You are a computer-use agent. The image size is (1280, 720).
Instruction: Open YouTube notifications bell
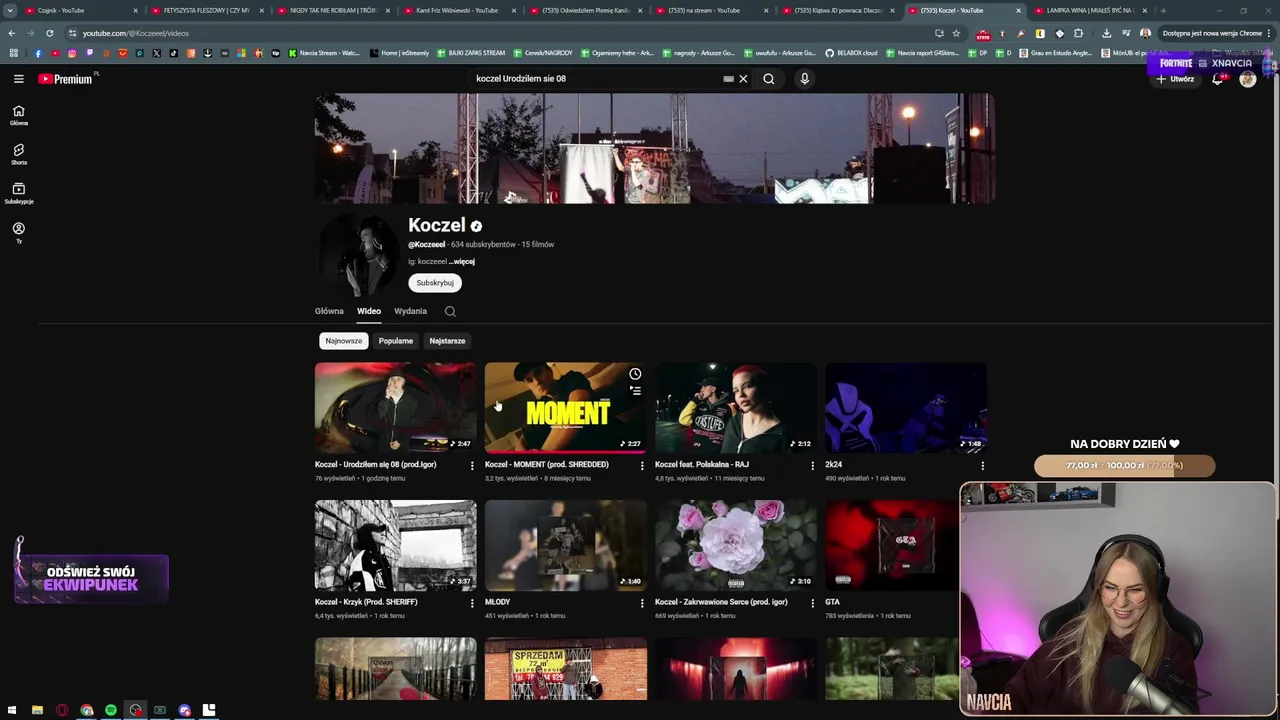(x=1217, y=79)
